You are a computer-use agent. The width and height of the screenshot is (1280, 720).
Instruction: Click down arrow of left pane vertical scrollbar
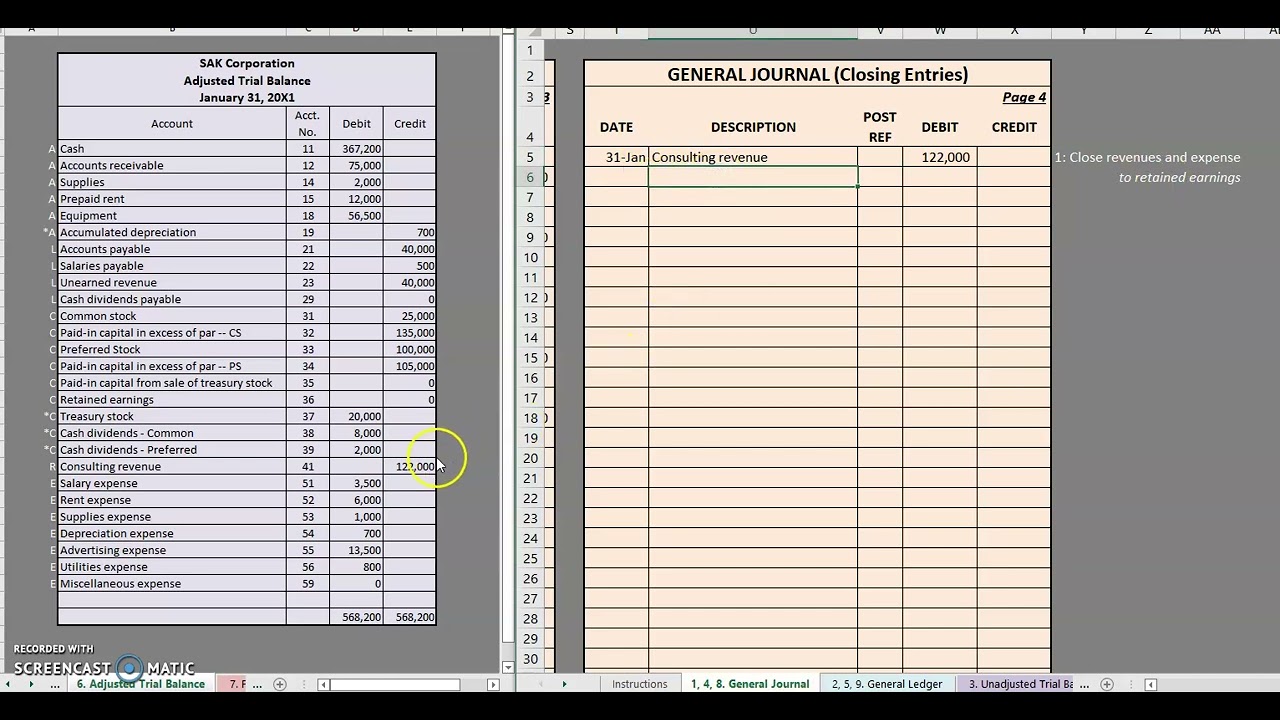pyautogui.click(x=508, y=667)
